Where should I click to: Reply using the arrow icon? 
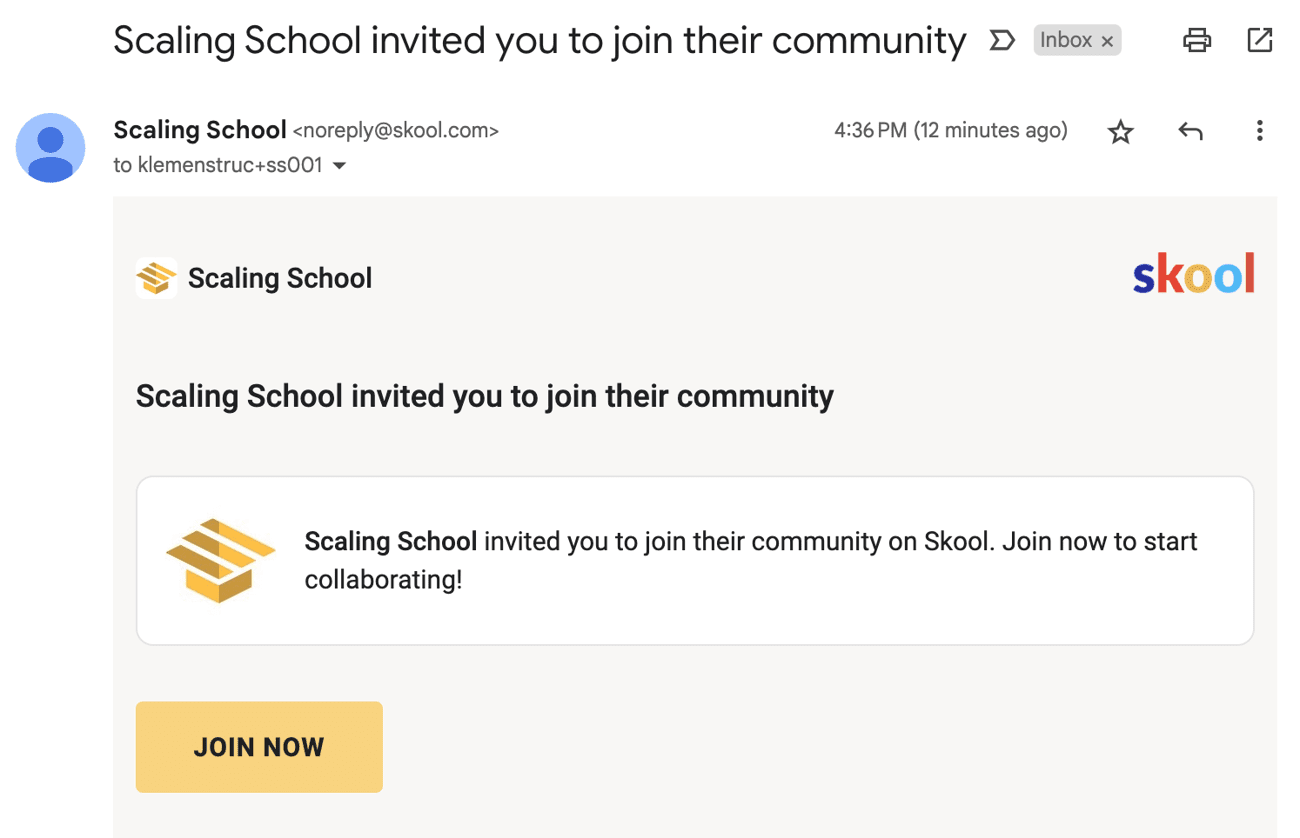(1190, 131)
